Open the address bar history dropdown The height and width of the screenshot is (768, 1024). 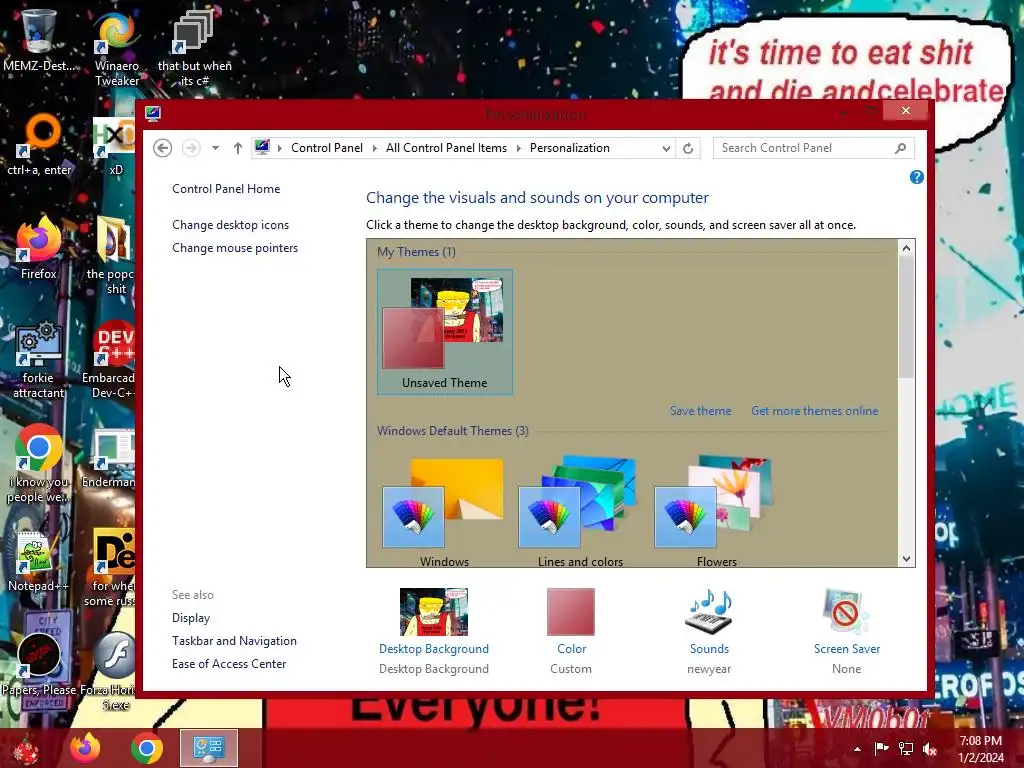pyautogui.click(x=666, y=148)
